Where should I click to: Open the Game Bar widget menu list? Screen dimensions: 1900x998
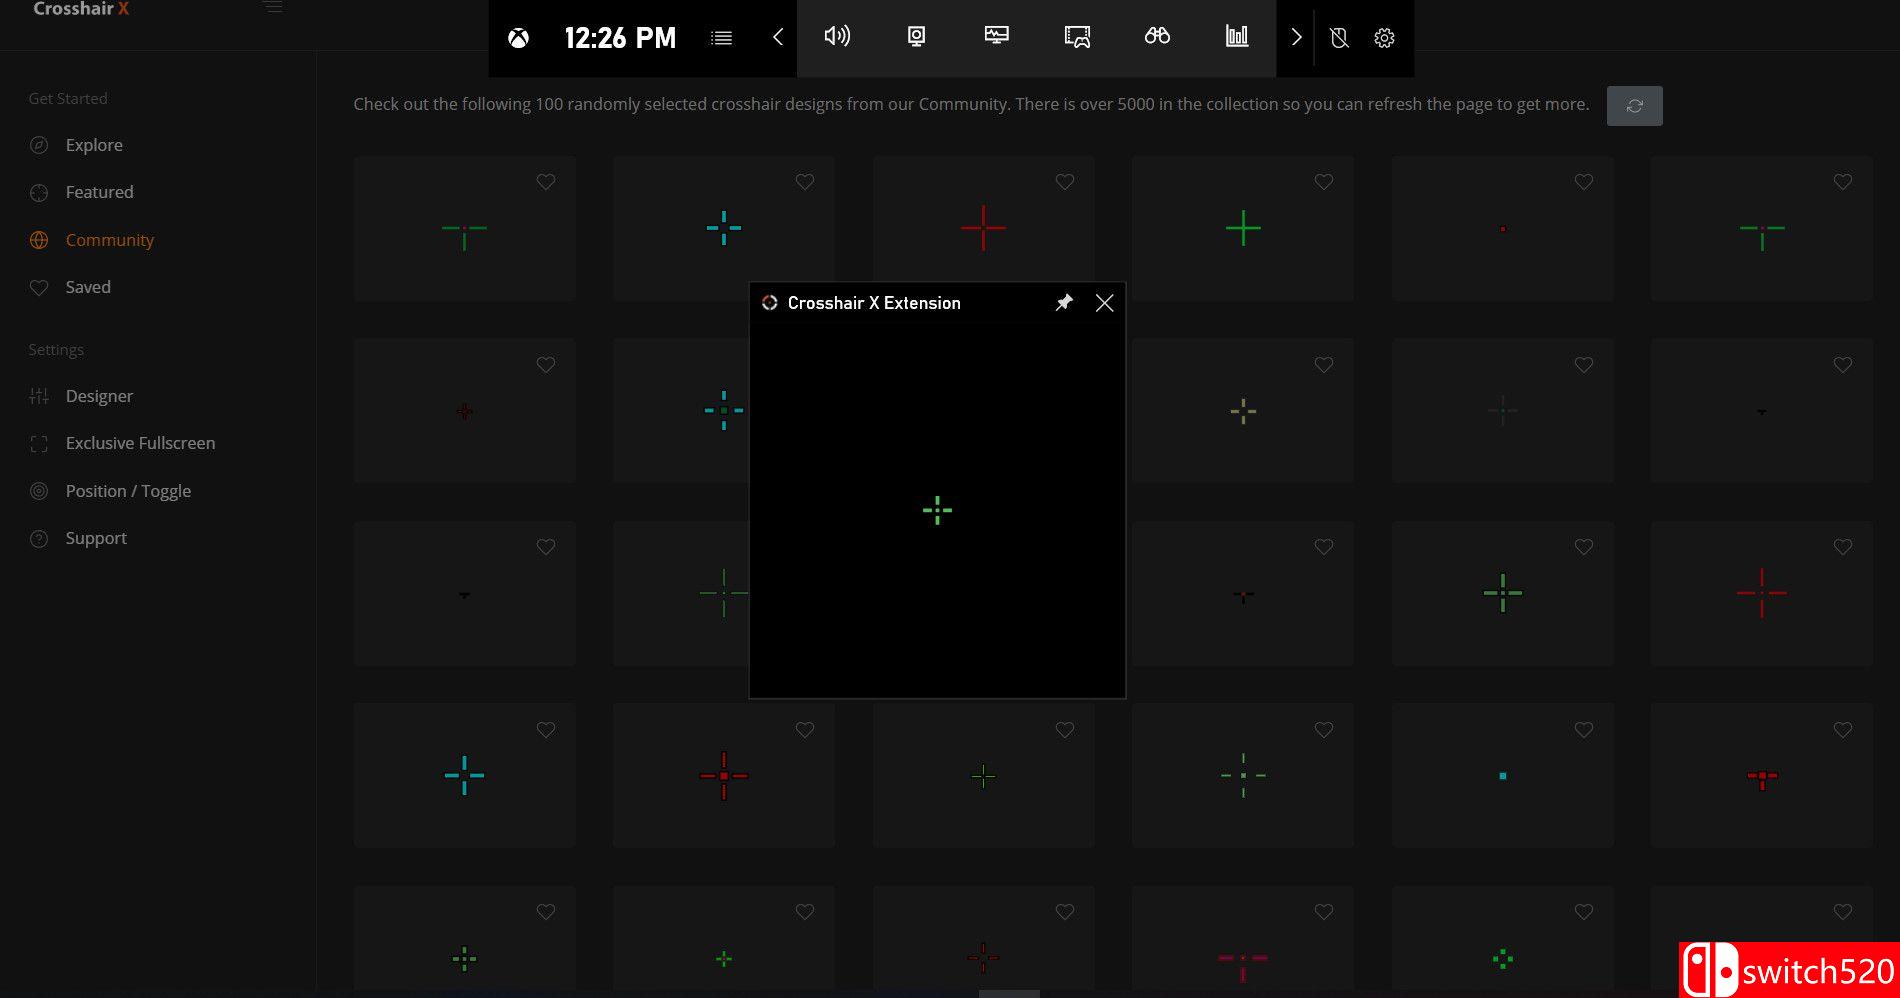[x=722, y=37]
